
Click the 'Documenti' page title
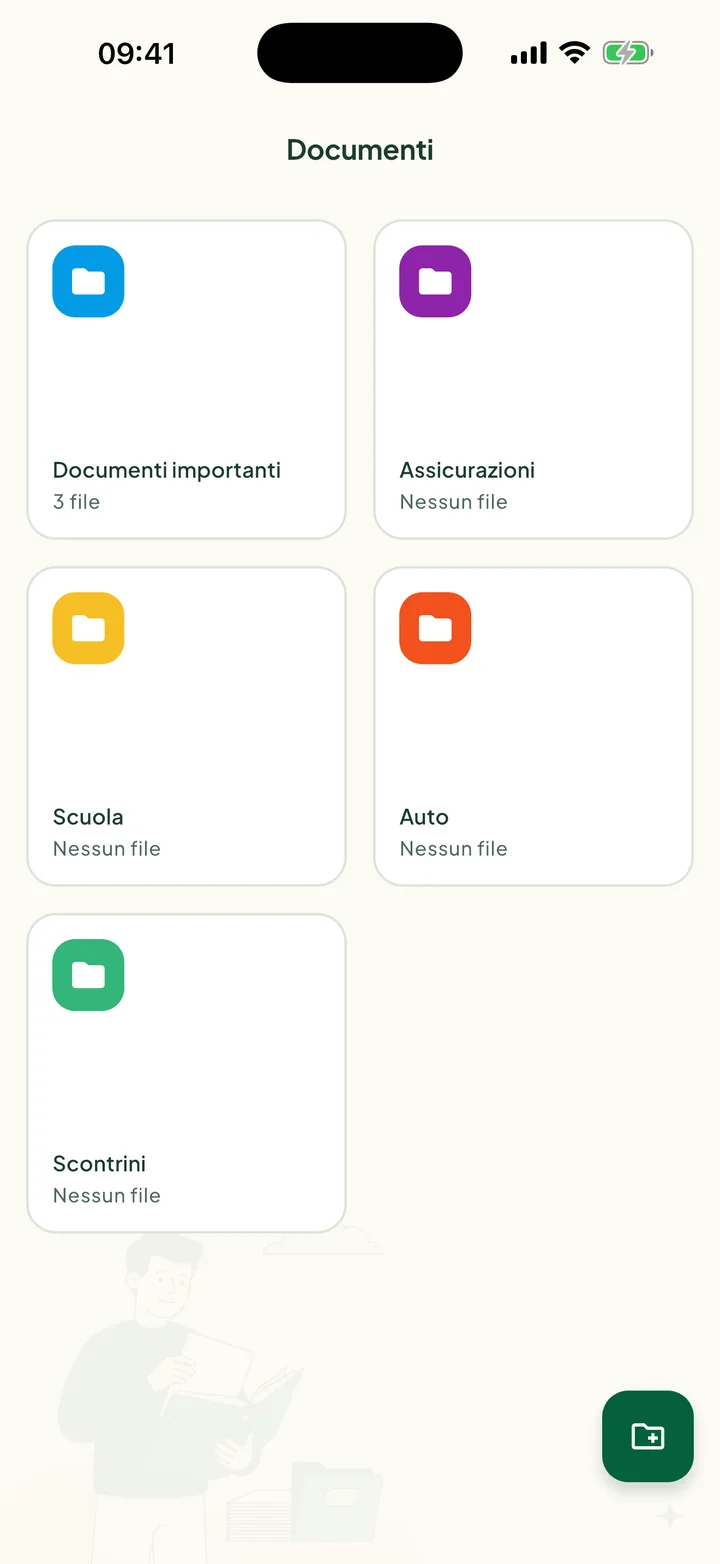360,150
